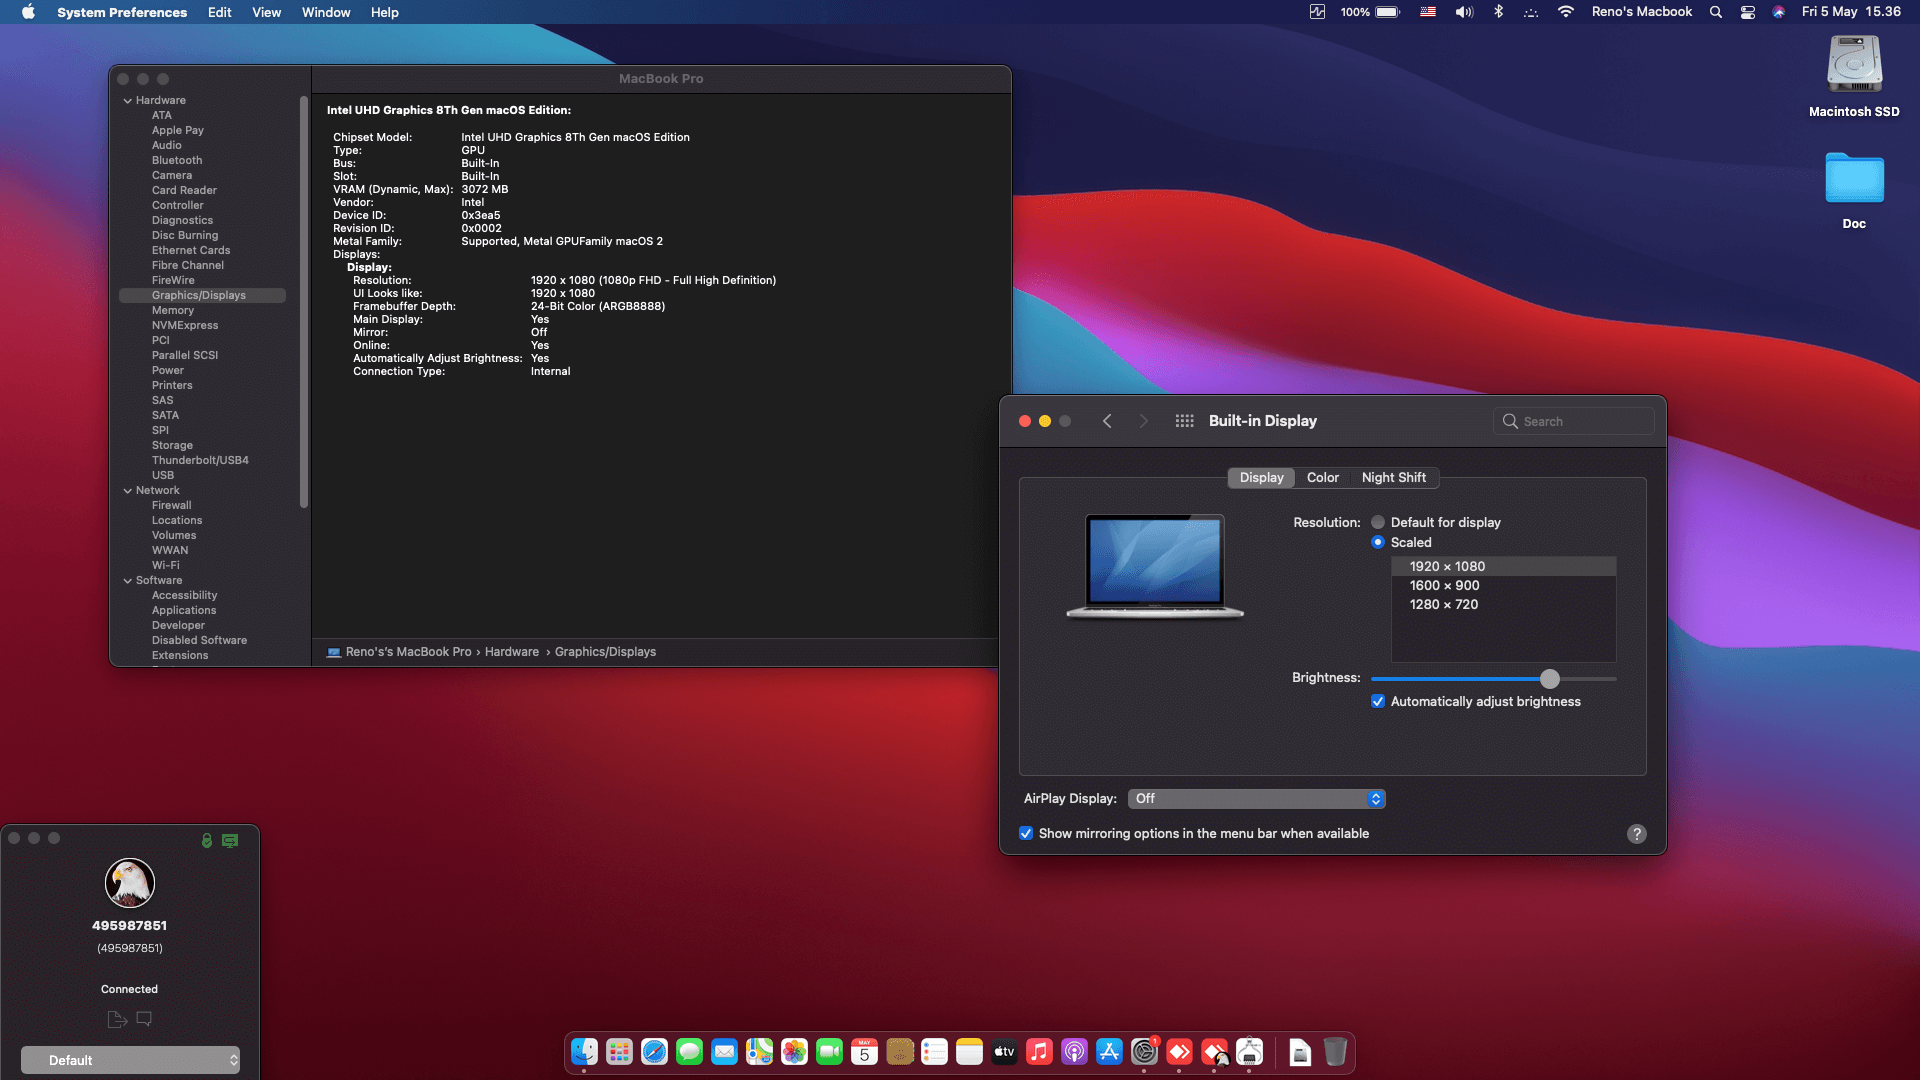1920x1080 pixels.
Task: Select the Scaled resolution radio button
Action: [x=1378, y=542]
